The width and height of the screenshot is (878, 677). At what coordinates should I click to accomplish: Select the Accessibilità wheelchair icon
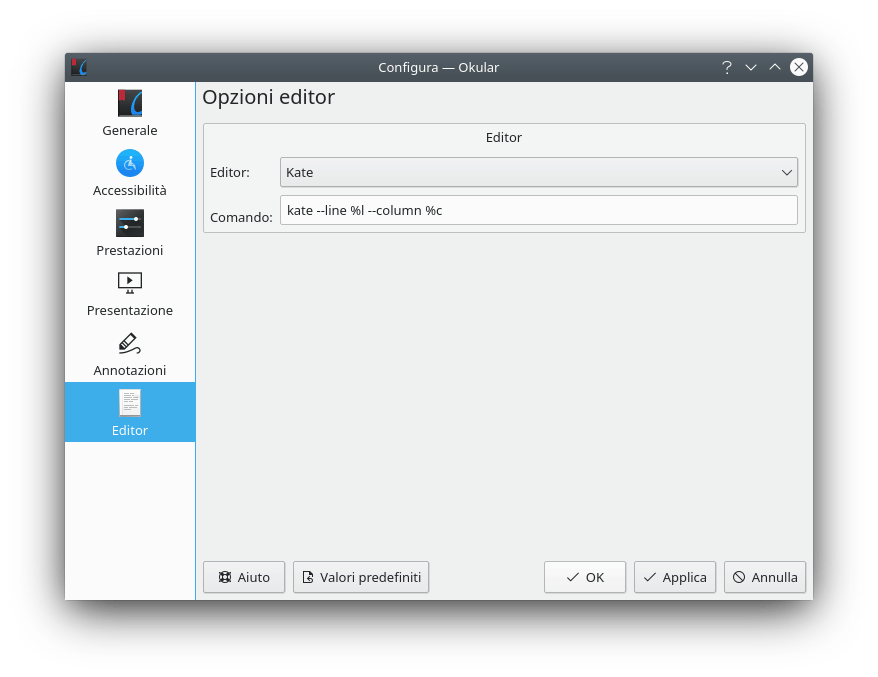coord(130,163)
